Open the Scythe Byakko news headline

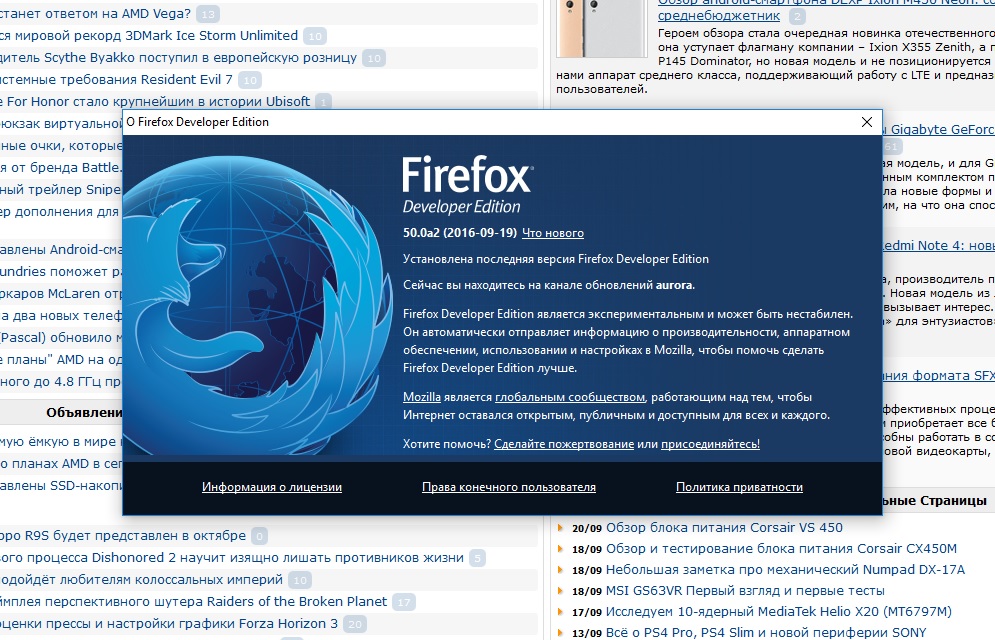(178, 58)
